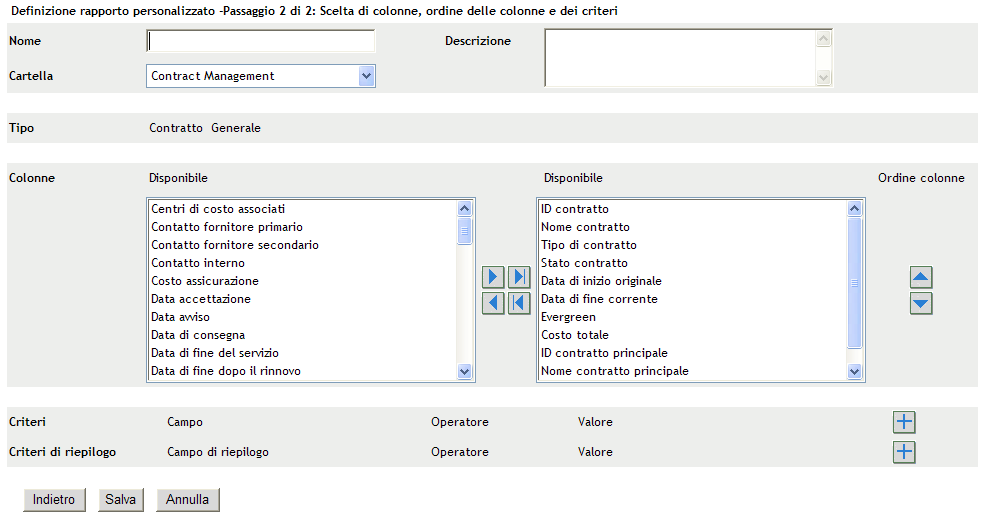
Task: Focus the Nome text field
Action: [x=261, y=42]
